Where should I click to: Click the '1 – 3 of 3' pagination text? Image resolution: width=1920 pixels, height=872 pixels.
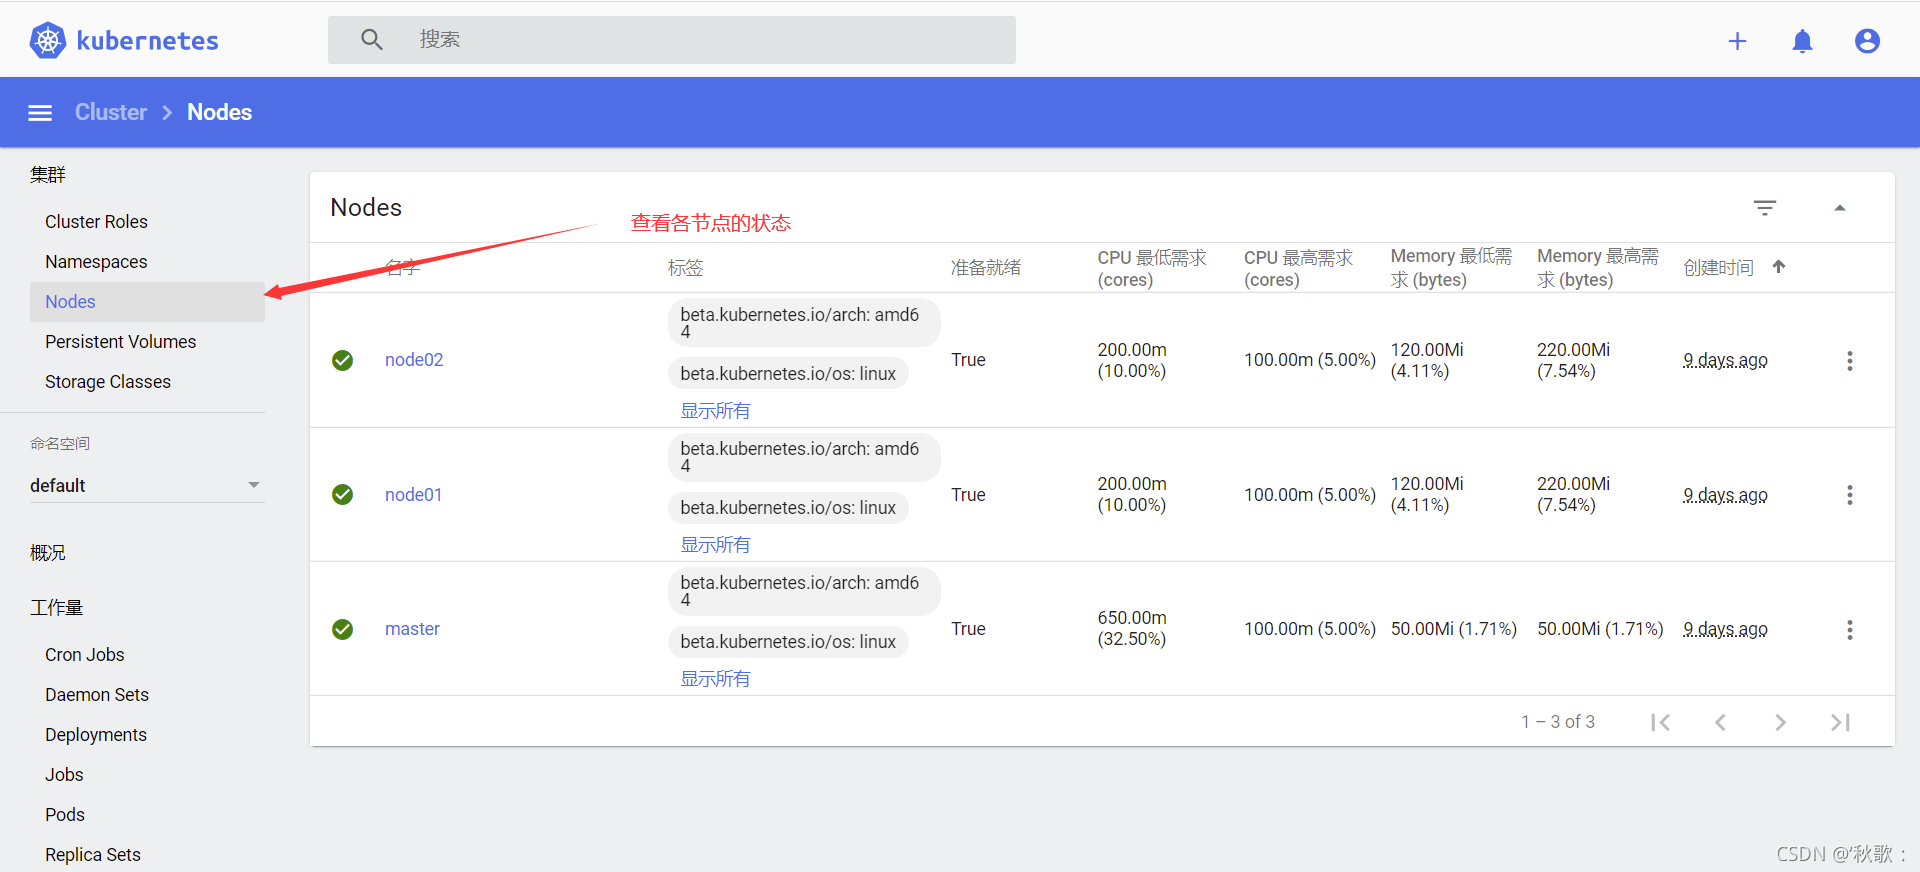1558,722
